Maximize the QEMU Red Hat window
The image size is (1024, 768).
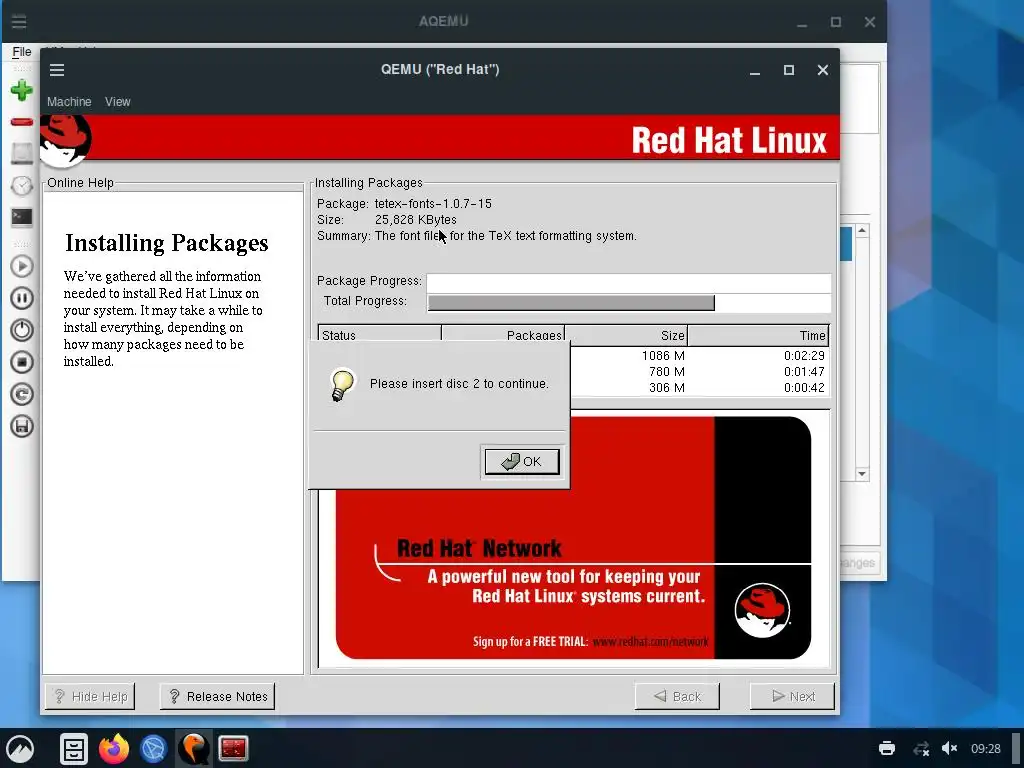coord(789,70)
